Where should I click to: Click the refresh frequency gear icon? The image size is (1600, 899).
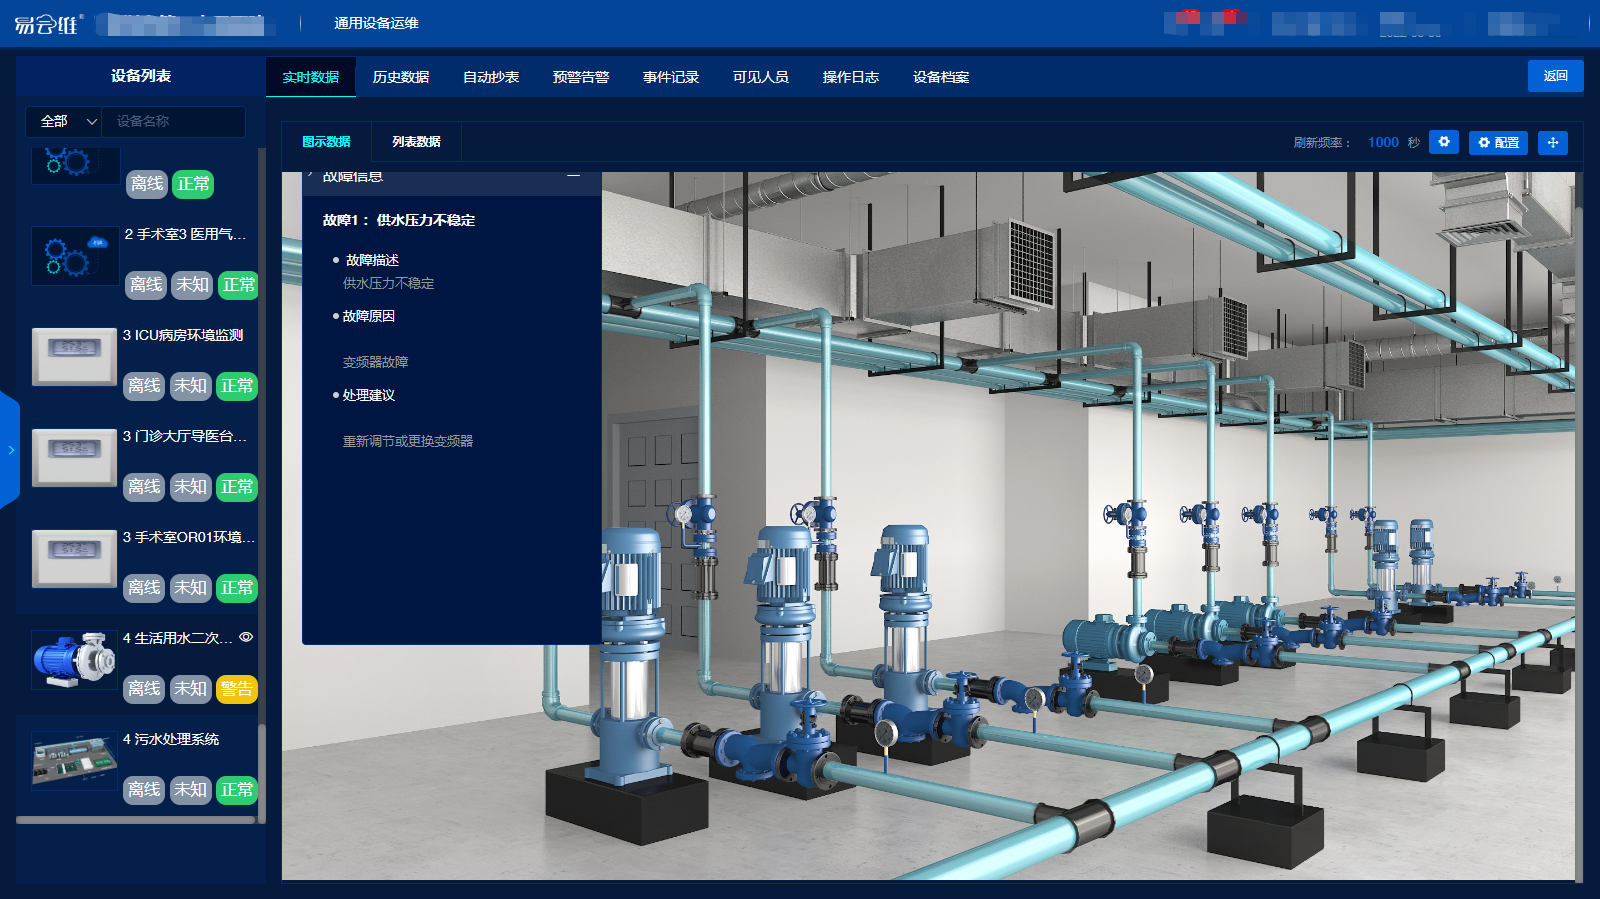tap(1443, 142)
